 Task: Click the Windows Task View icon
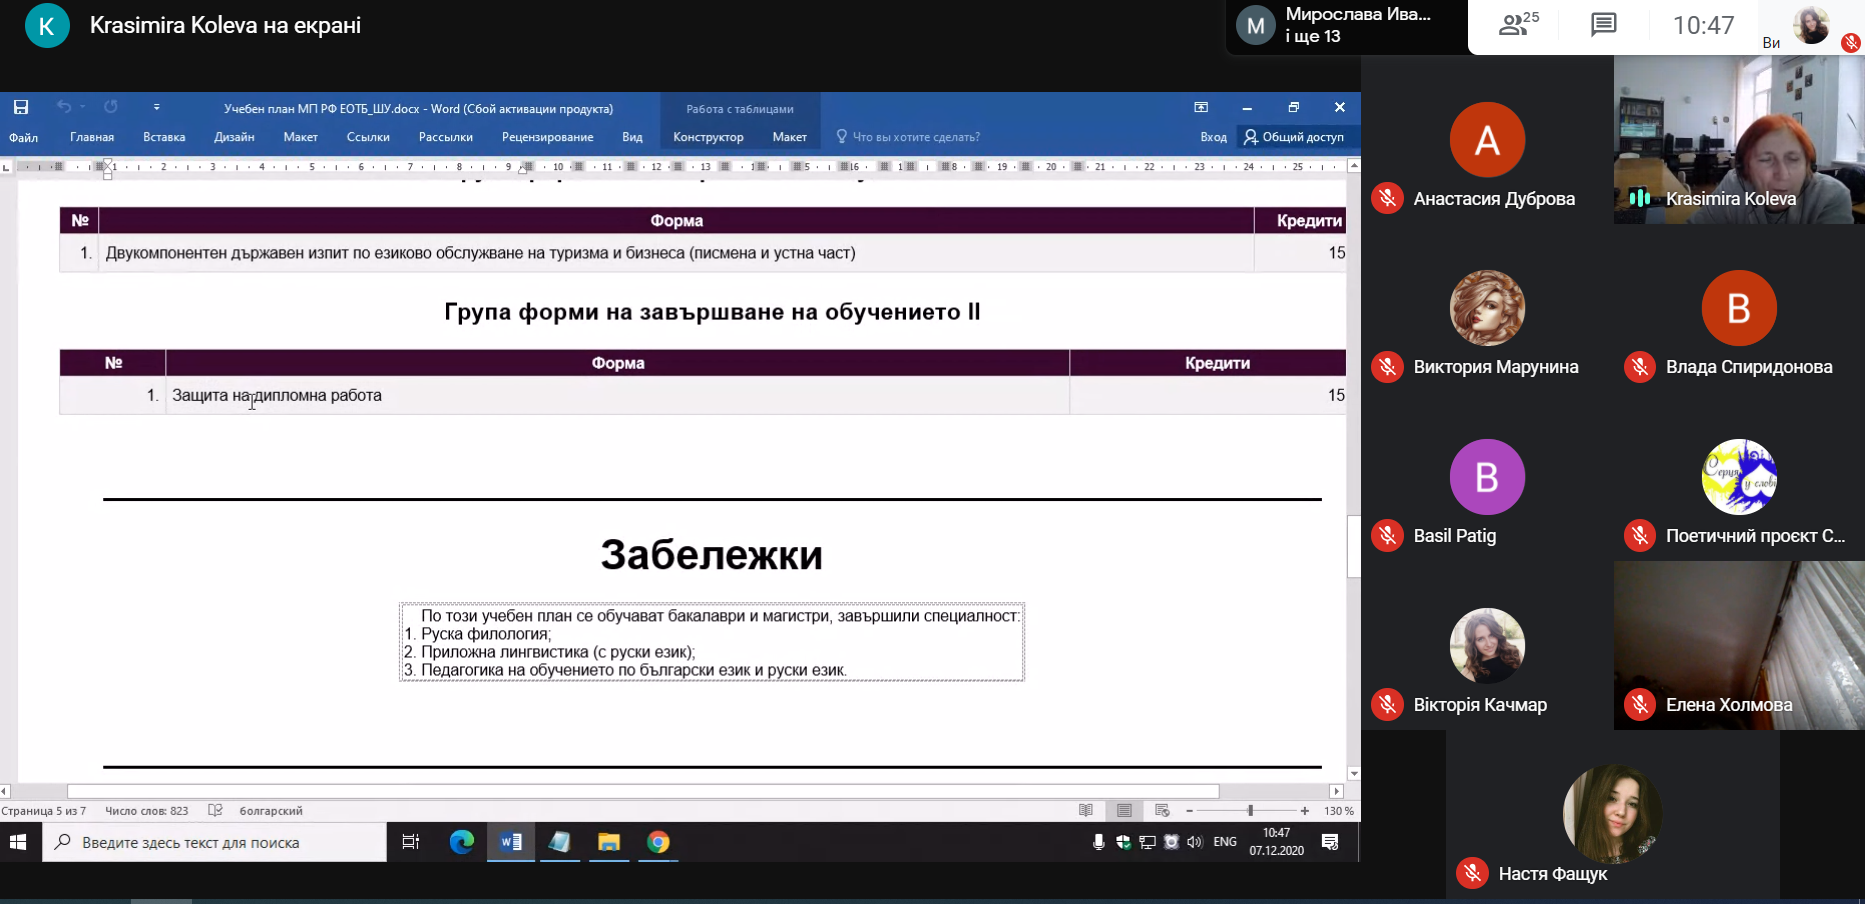(x=410, y=842)
